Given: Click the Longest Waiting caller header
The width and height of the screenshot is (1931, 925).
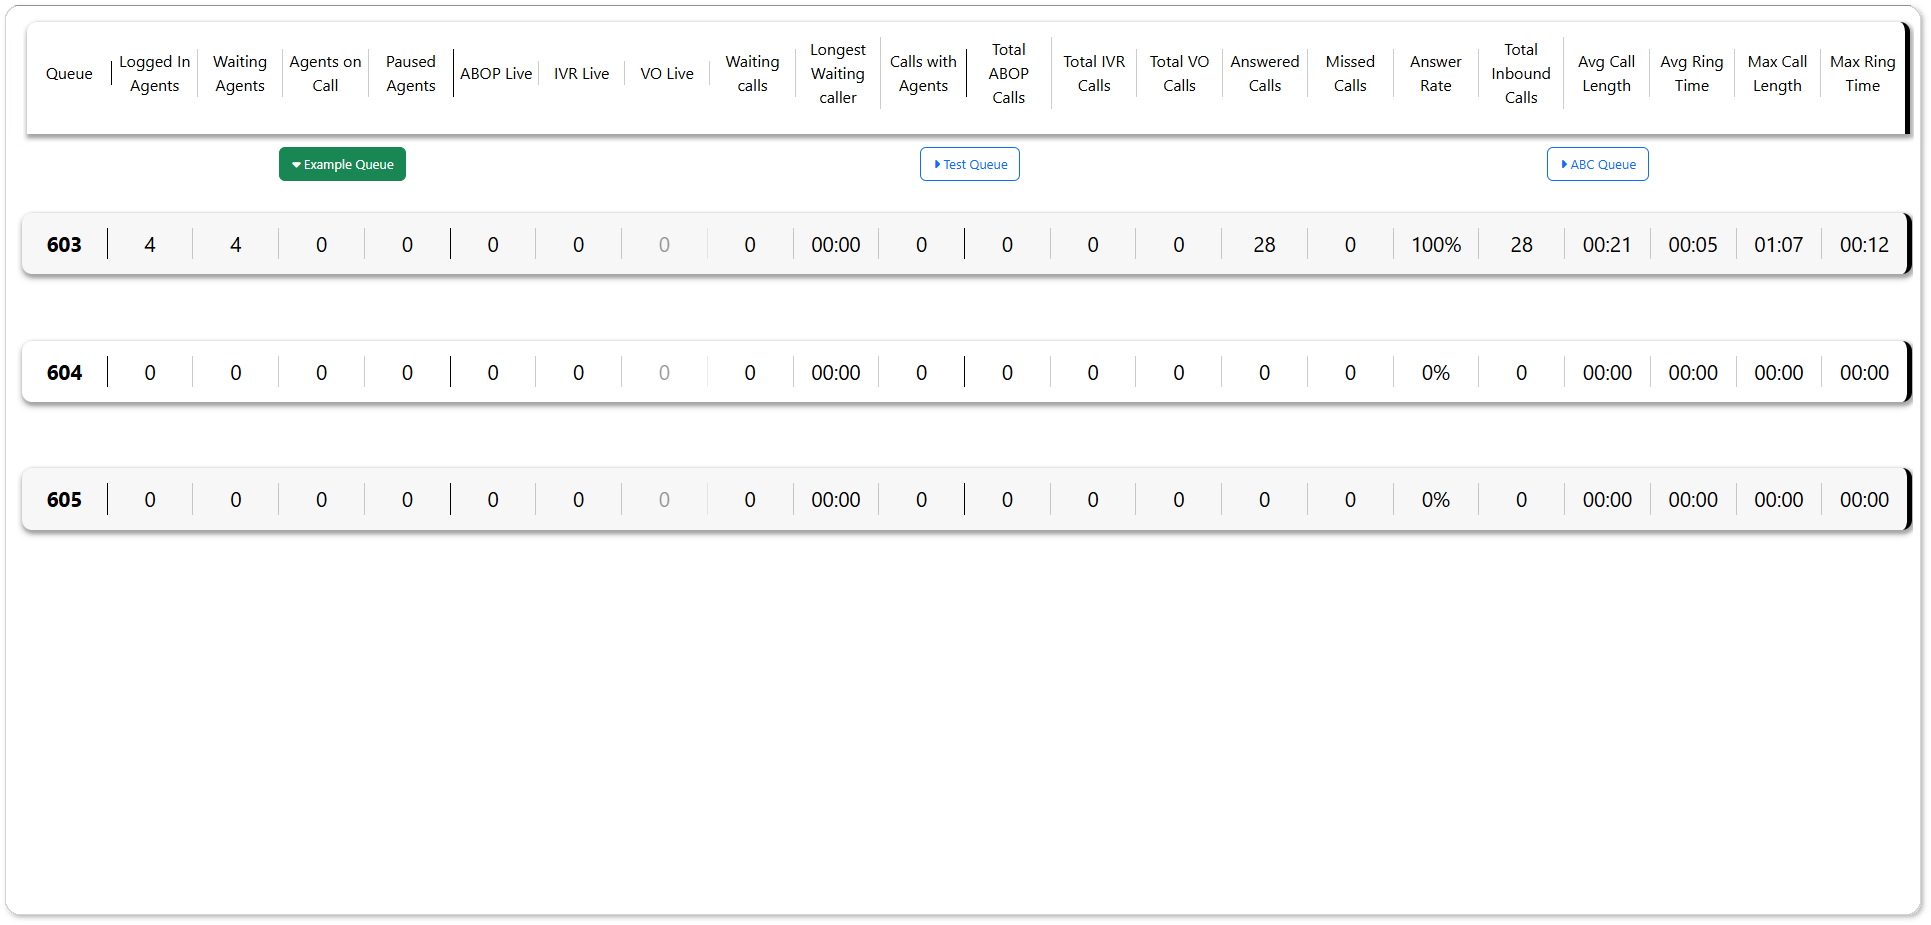Looking at the screenshot, I should (x=837, y=74).
